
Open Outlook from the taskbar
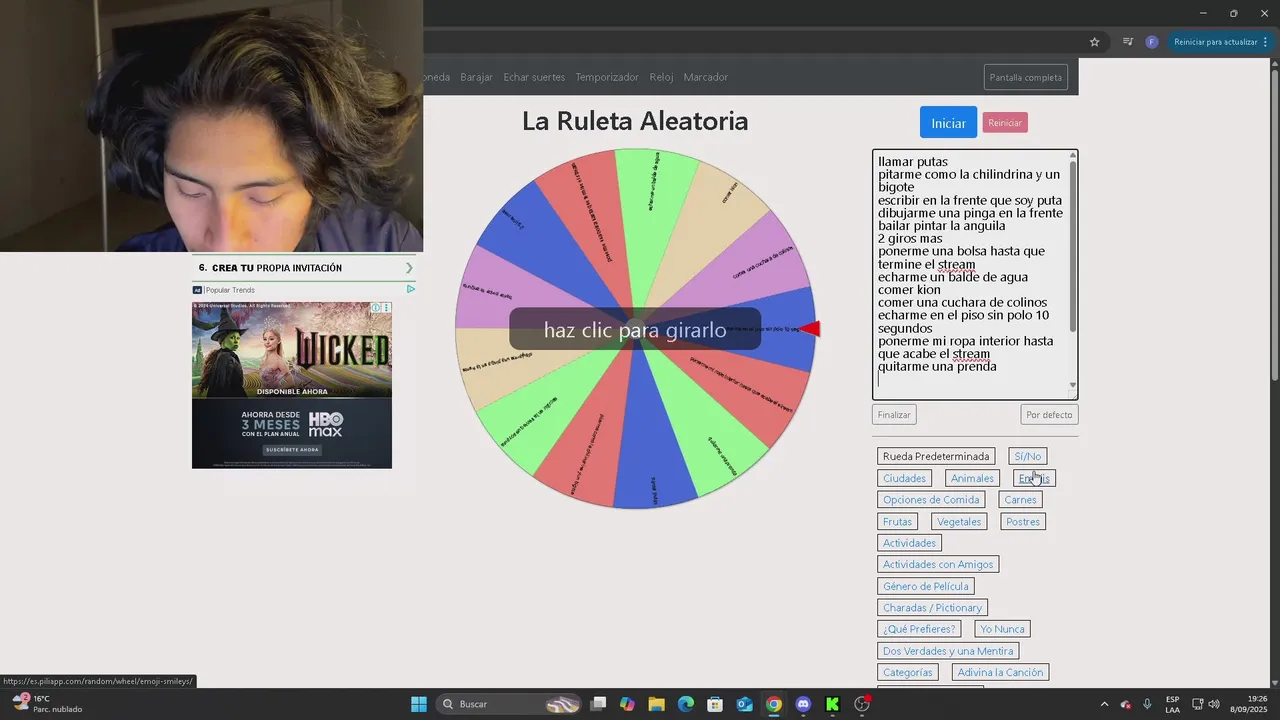tap(745, 704)
